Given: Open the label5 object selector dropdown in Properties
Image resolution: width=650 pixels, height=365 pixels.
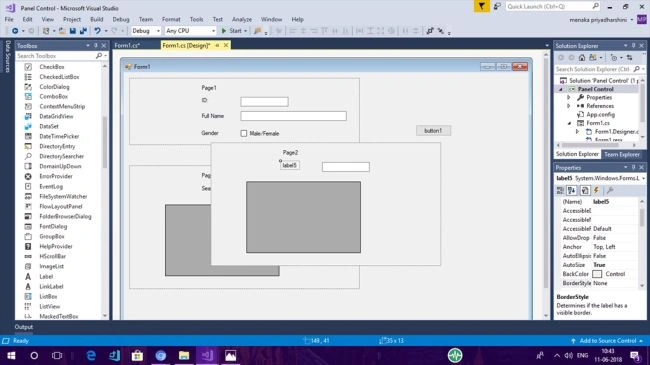Looking at the screenshot, I should pyautogui.click(x=643, y=178).
